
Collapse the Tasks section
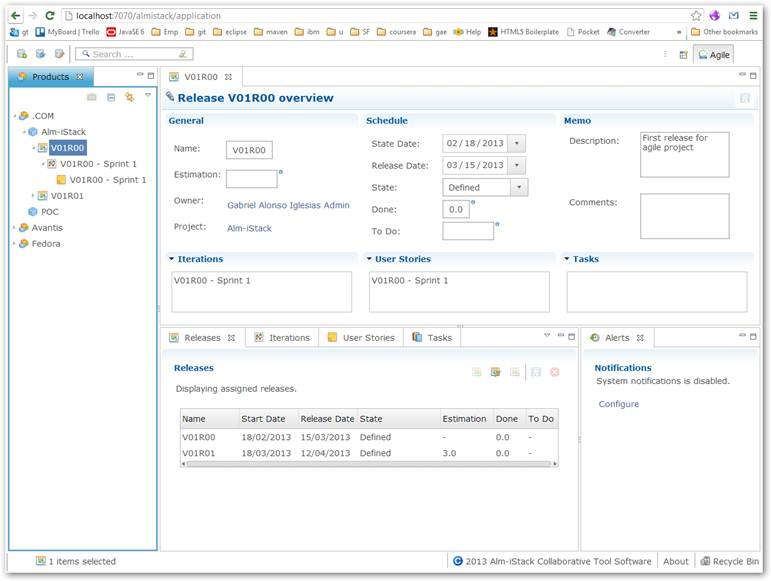pos(567,259)
